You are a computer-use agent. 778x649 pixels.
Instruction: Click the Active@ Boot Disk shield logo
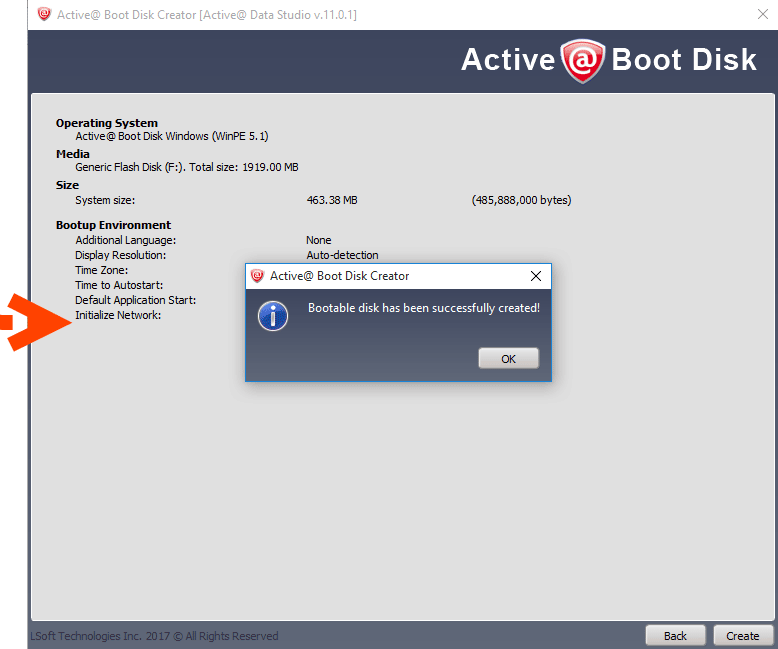click(x=583, y=61)
